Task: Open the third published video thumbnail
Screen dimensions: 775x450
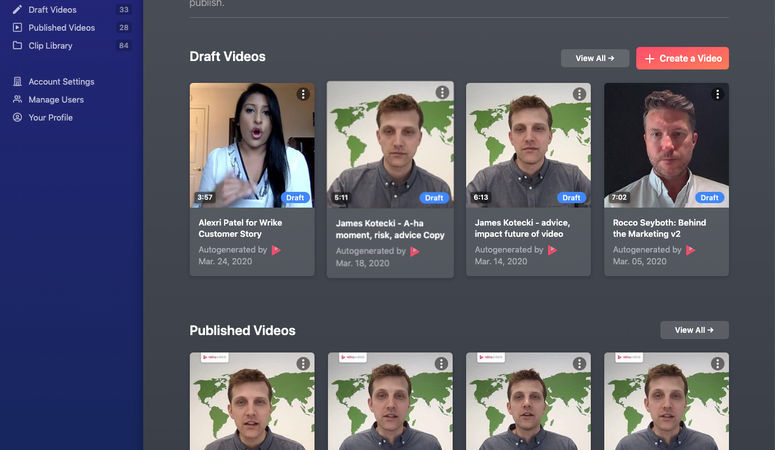Action: tap(528, 401)
